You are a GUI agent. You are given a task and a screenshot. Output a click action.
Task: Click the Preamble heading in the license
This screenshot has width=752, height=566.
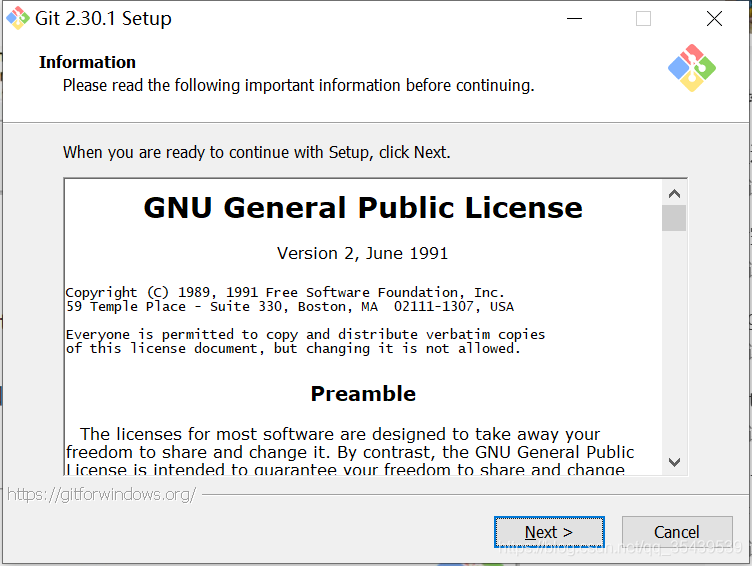(x=363, y=394)
